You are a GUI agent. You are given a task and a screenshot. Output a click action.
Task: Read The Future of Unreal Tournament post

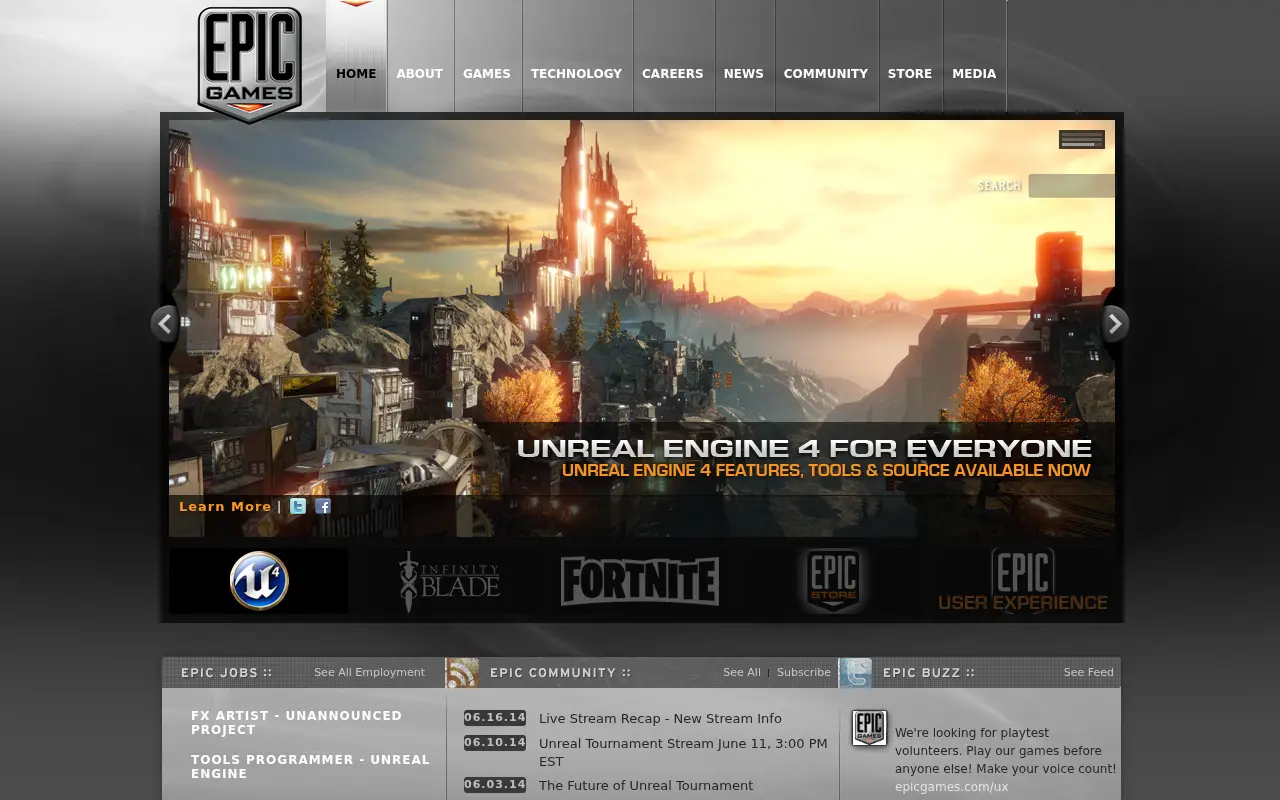tap(646, 786)
